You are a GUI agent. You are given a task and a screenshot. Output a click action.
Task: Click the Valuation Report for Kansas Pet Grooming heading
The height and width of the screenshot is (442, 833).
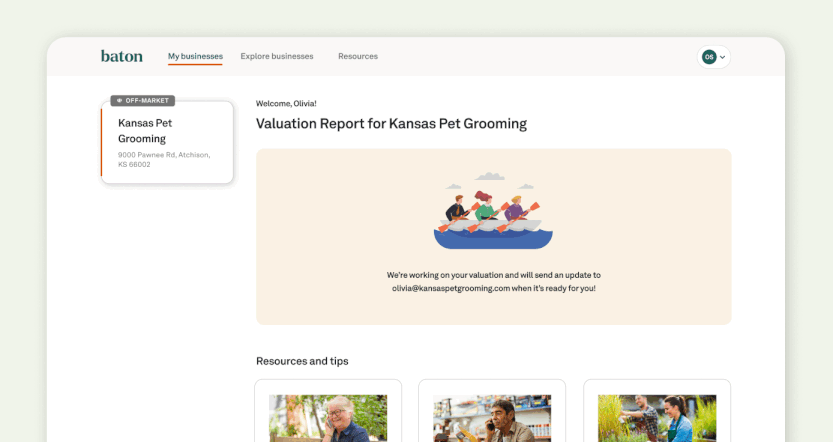391,124
